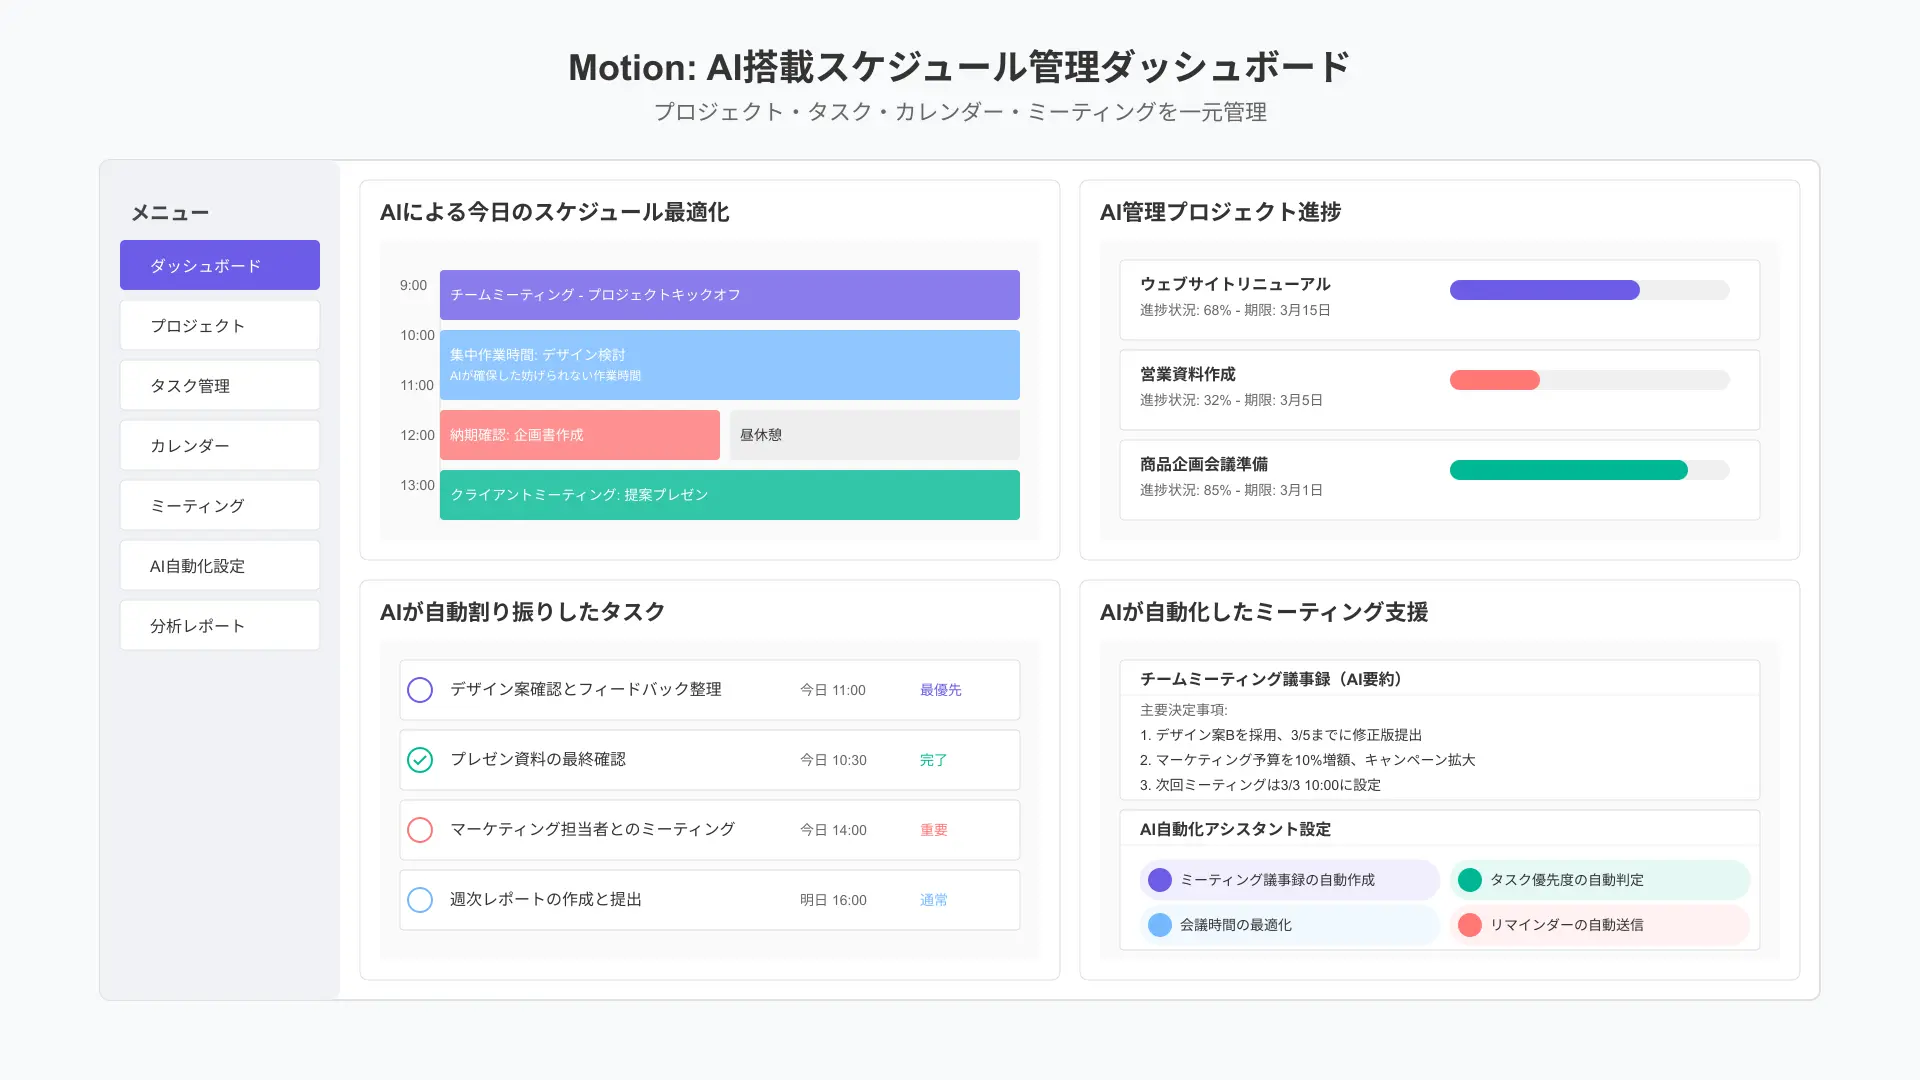The width and height of the screenshot is (1920, 1080).
Task: Click the 完了 status label
Action: pyautogui.click(x=934, y=760)
